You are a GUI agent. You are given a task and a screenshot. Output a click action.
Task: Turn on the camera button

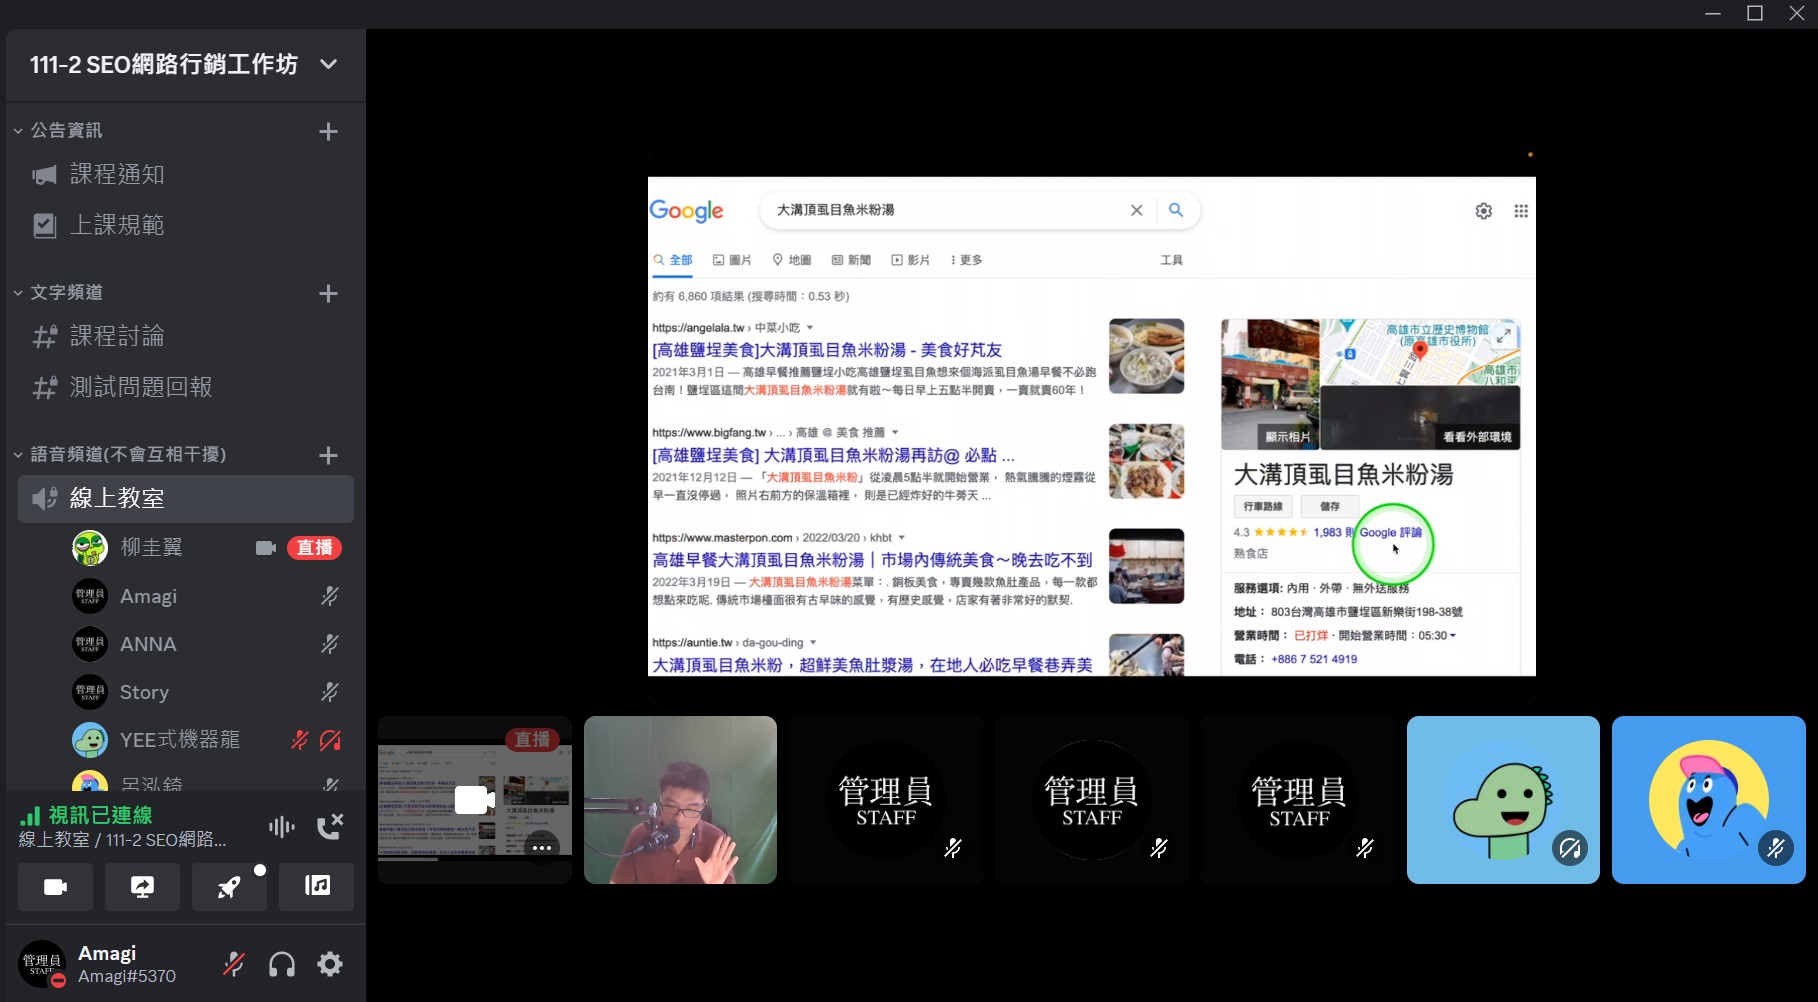tap(56, 887)
